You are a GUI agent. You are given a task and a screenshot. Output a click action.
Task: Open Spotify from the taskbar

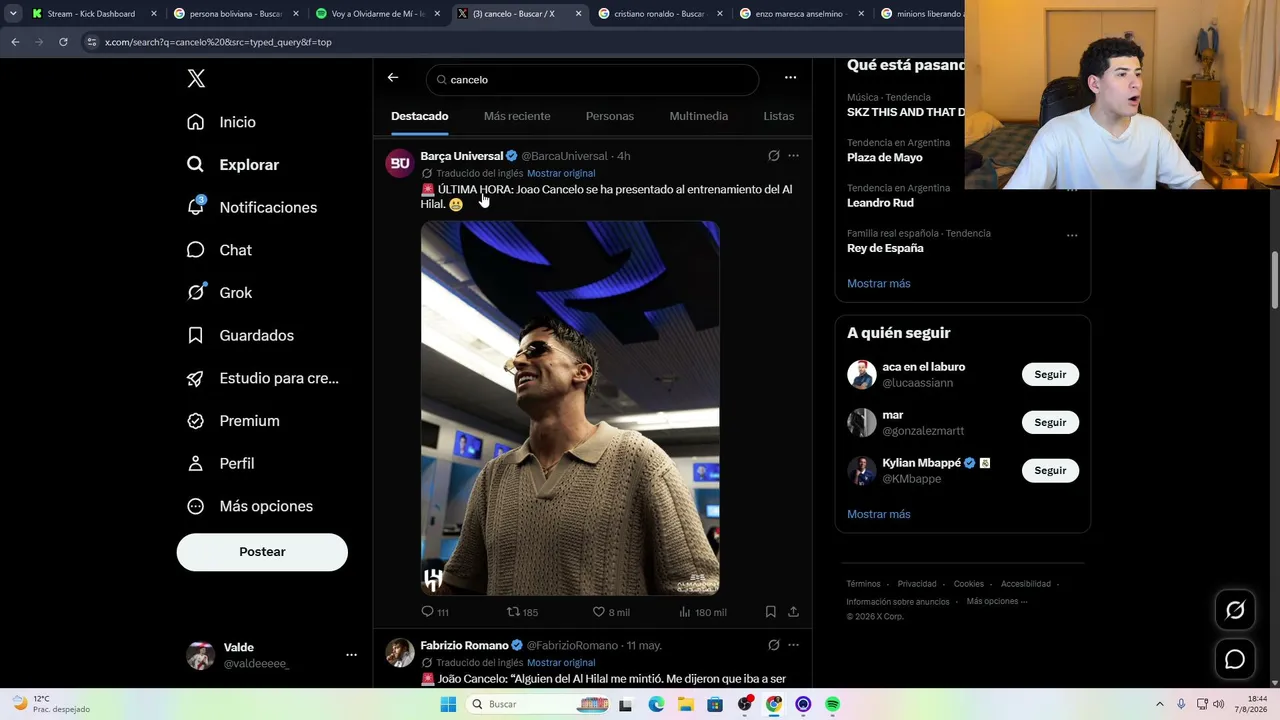(832, 704)
